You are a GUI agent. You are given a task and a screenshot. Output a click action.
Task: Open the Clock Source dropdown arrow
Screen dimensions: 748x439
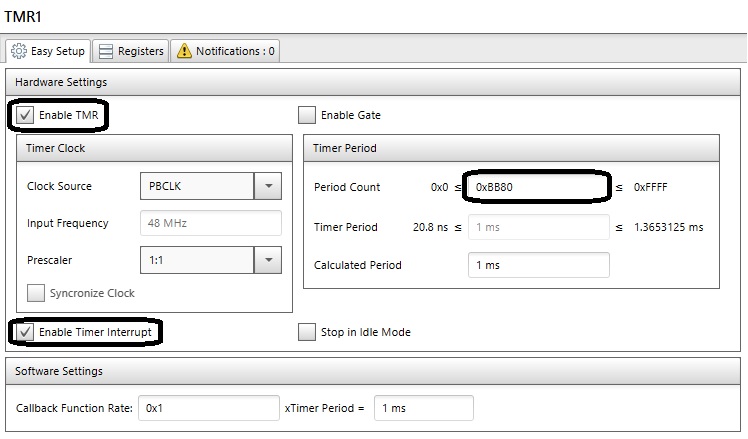[268, 186]
